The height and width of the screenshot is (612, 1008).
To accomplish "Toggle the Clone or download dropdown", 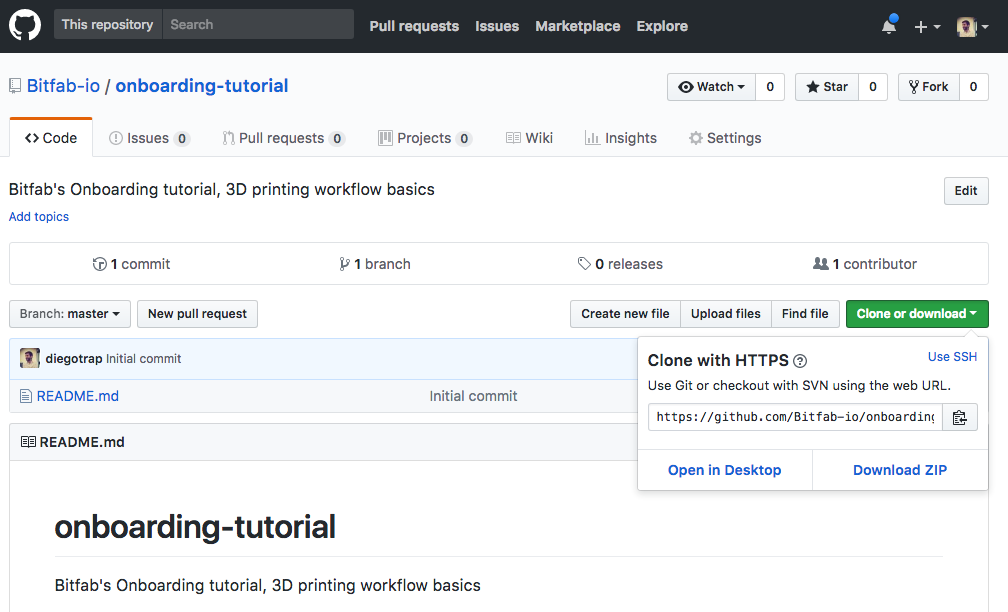I will (917, 314).
